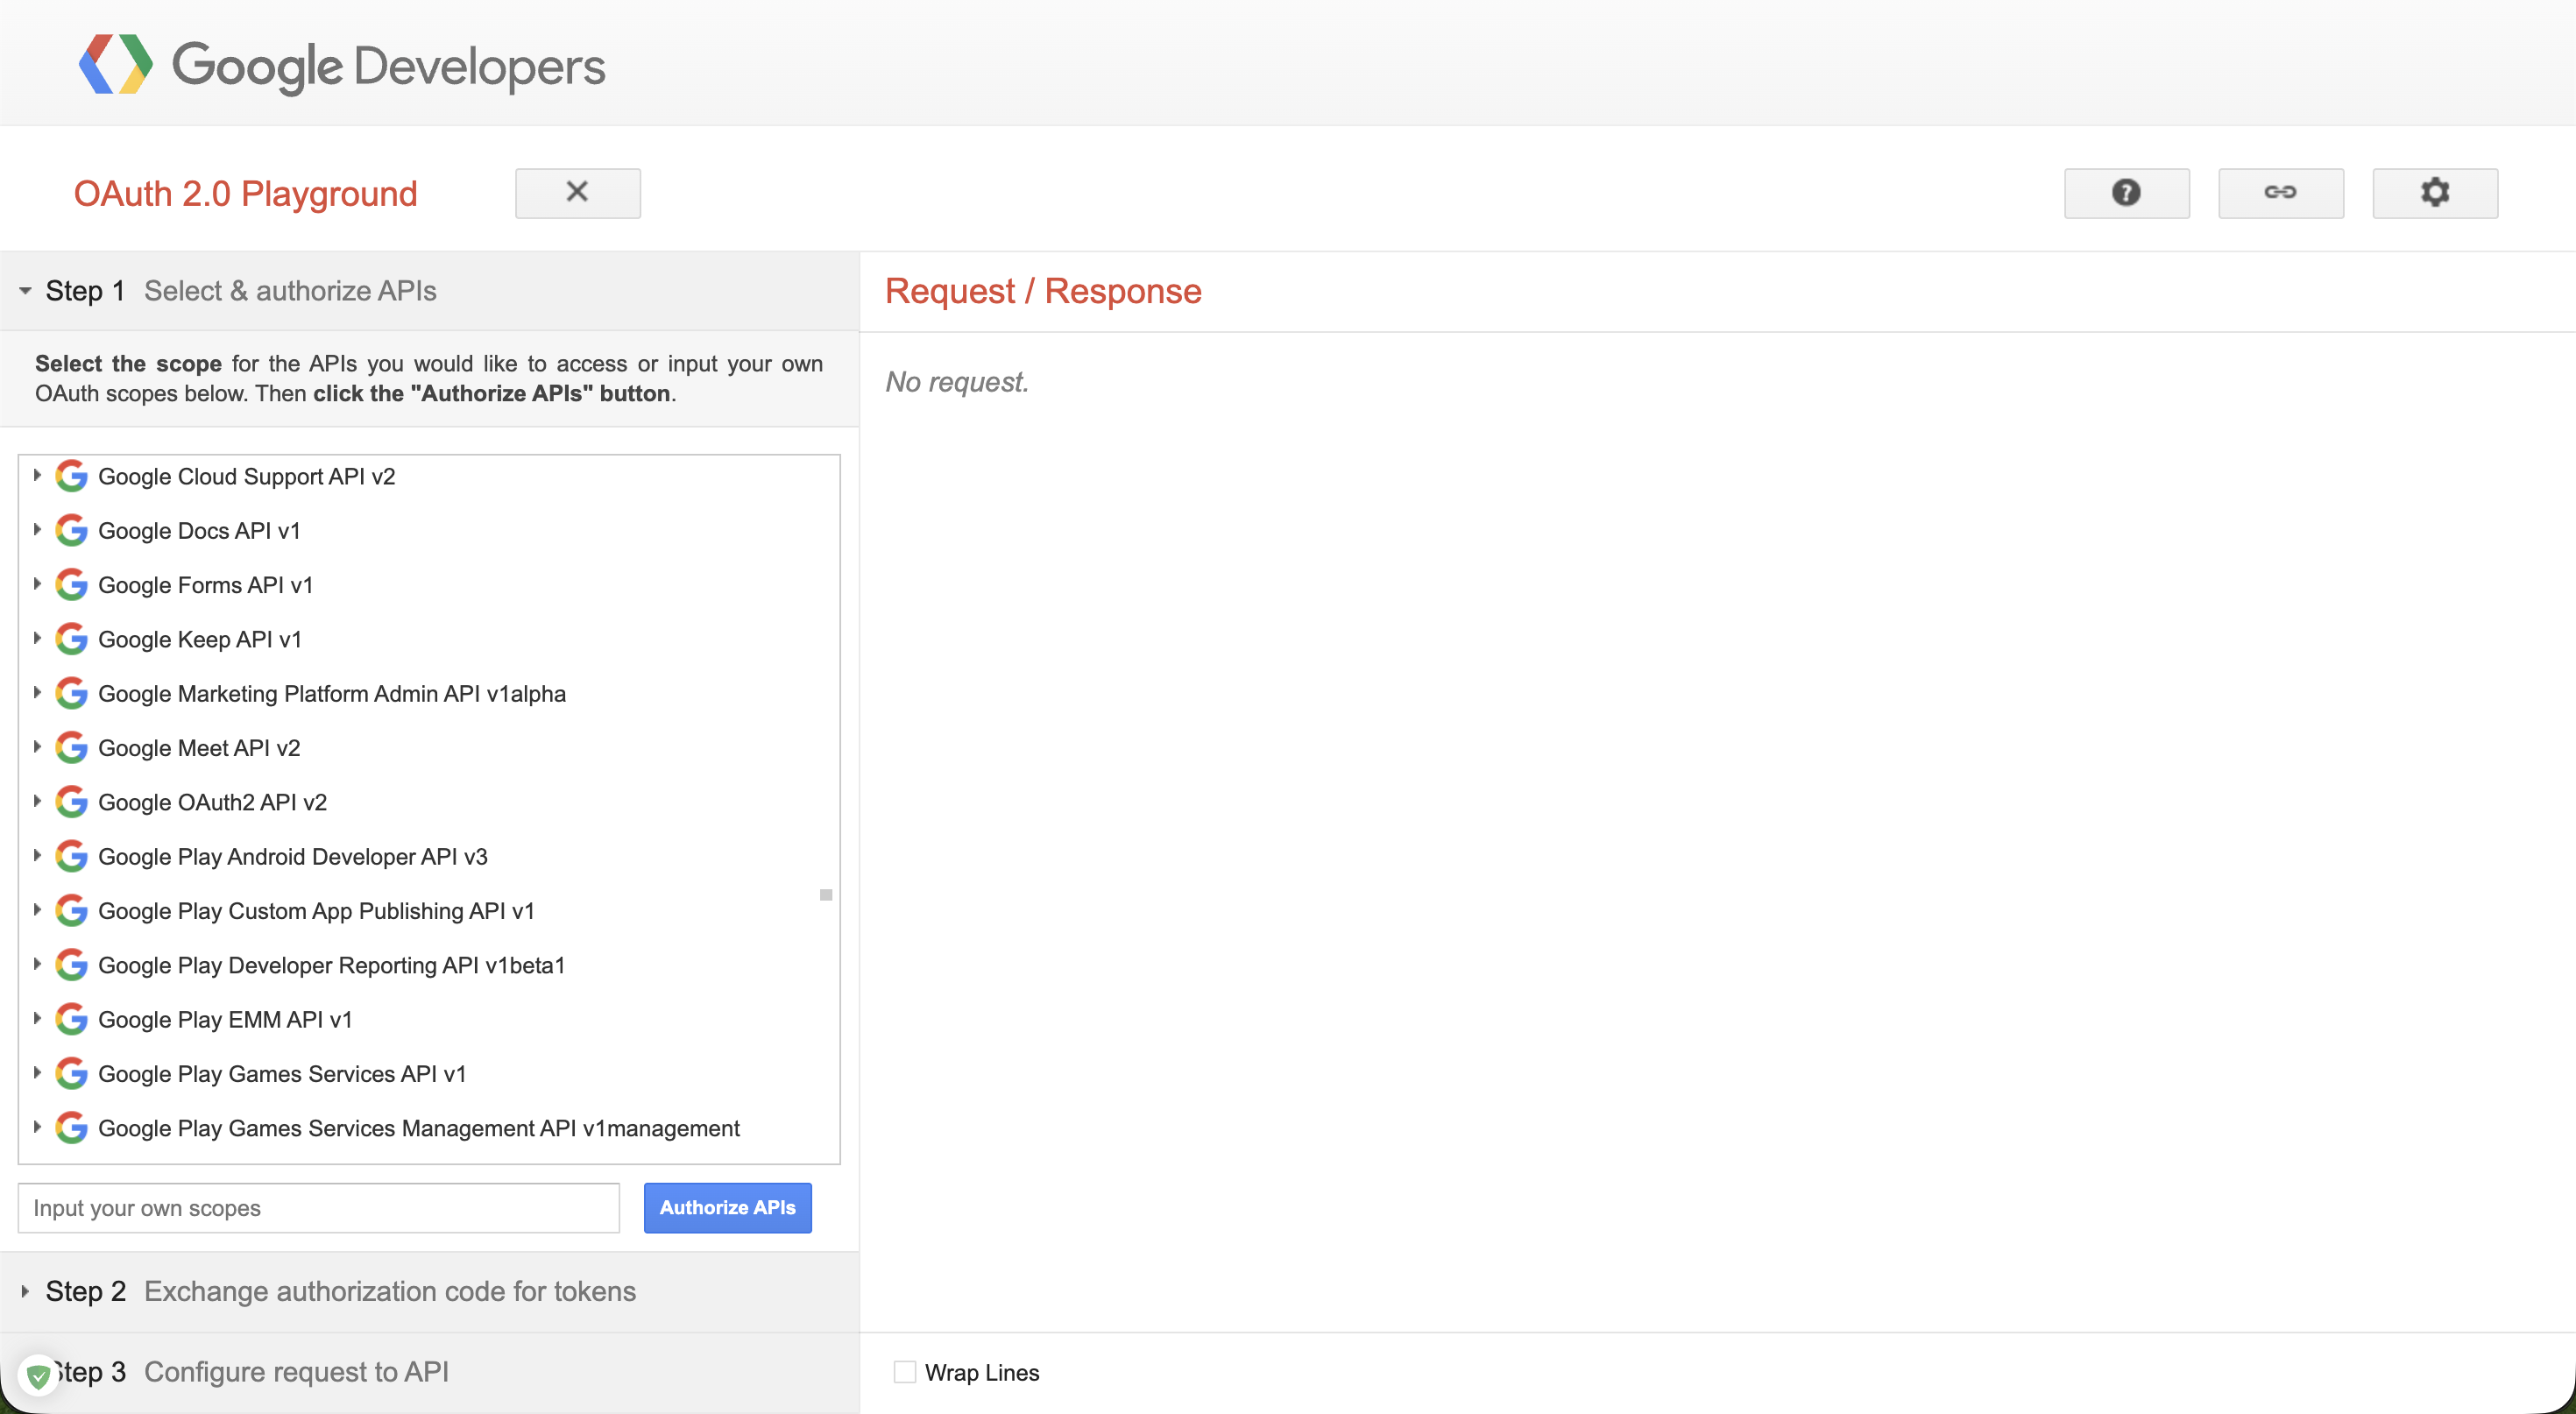Click the Input your own scopes field
Screen dimensions: 2576x1414
tap(318, 1207)
